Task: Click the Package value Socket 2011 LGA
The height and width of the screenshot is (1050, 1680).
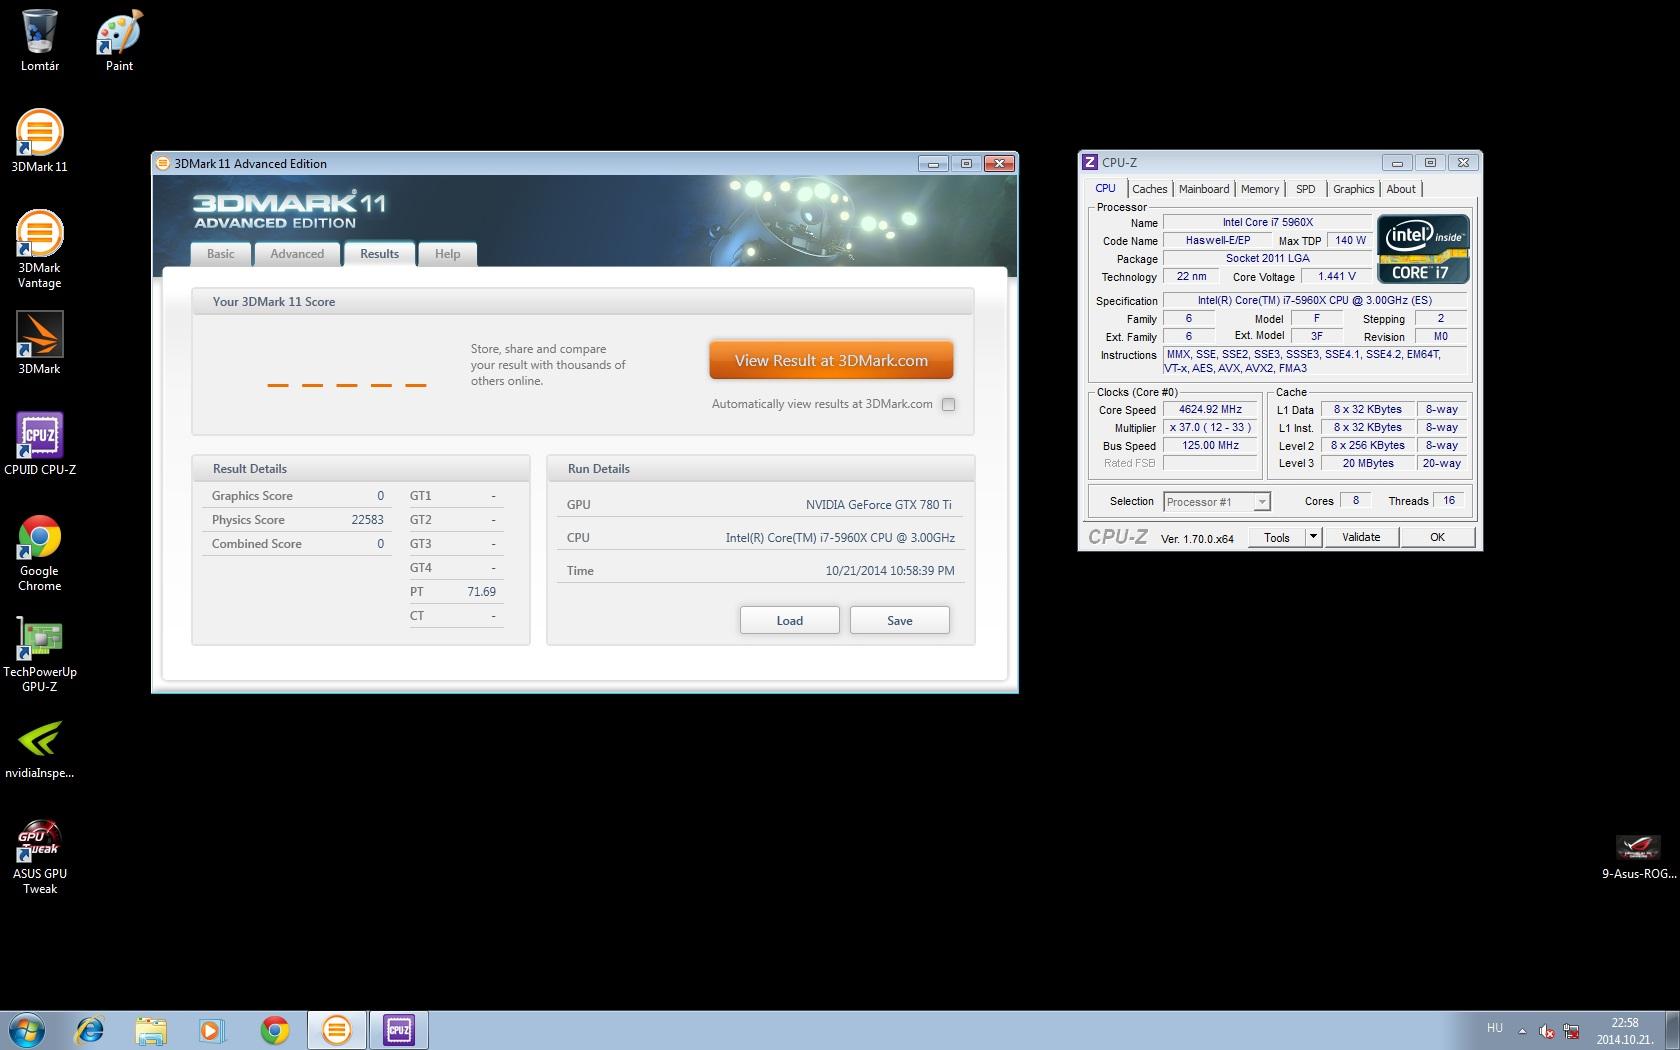Action: [1268, 258]
